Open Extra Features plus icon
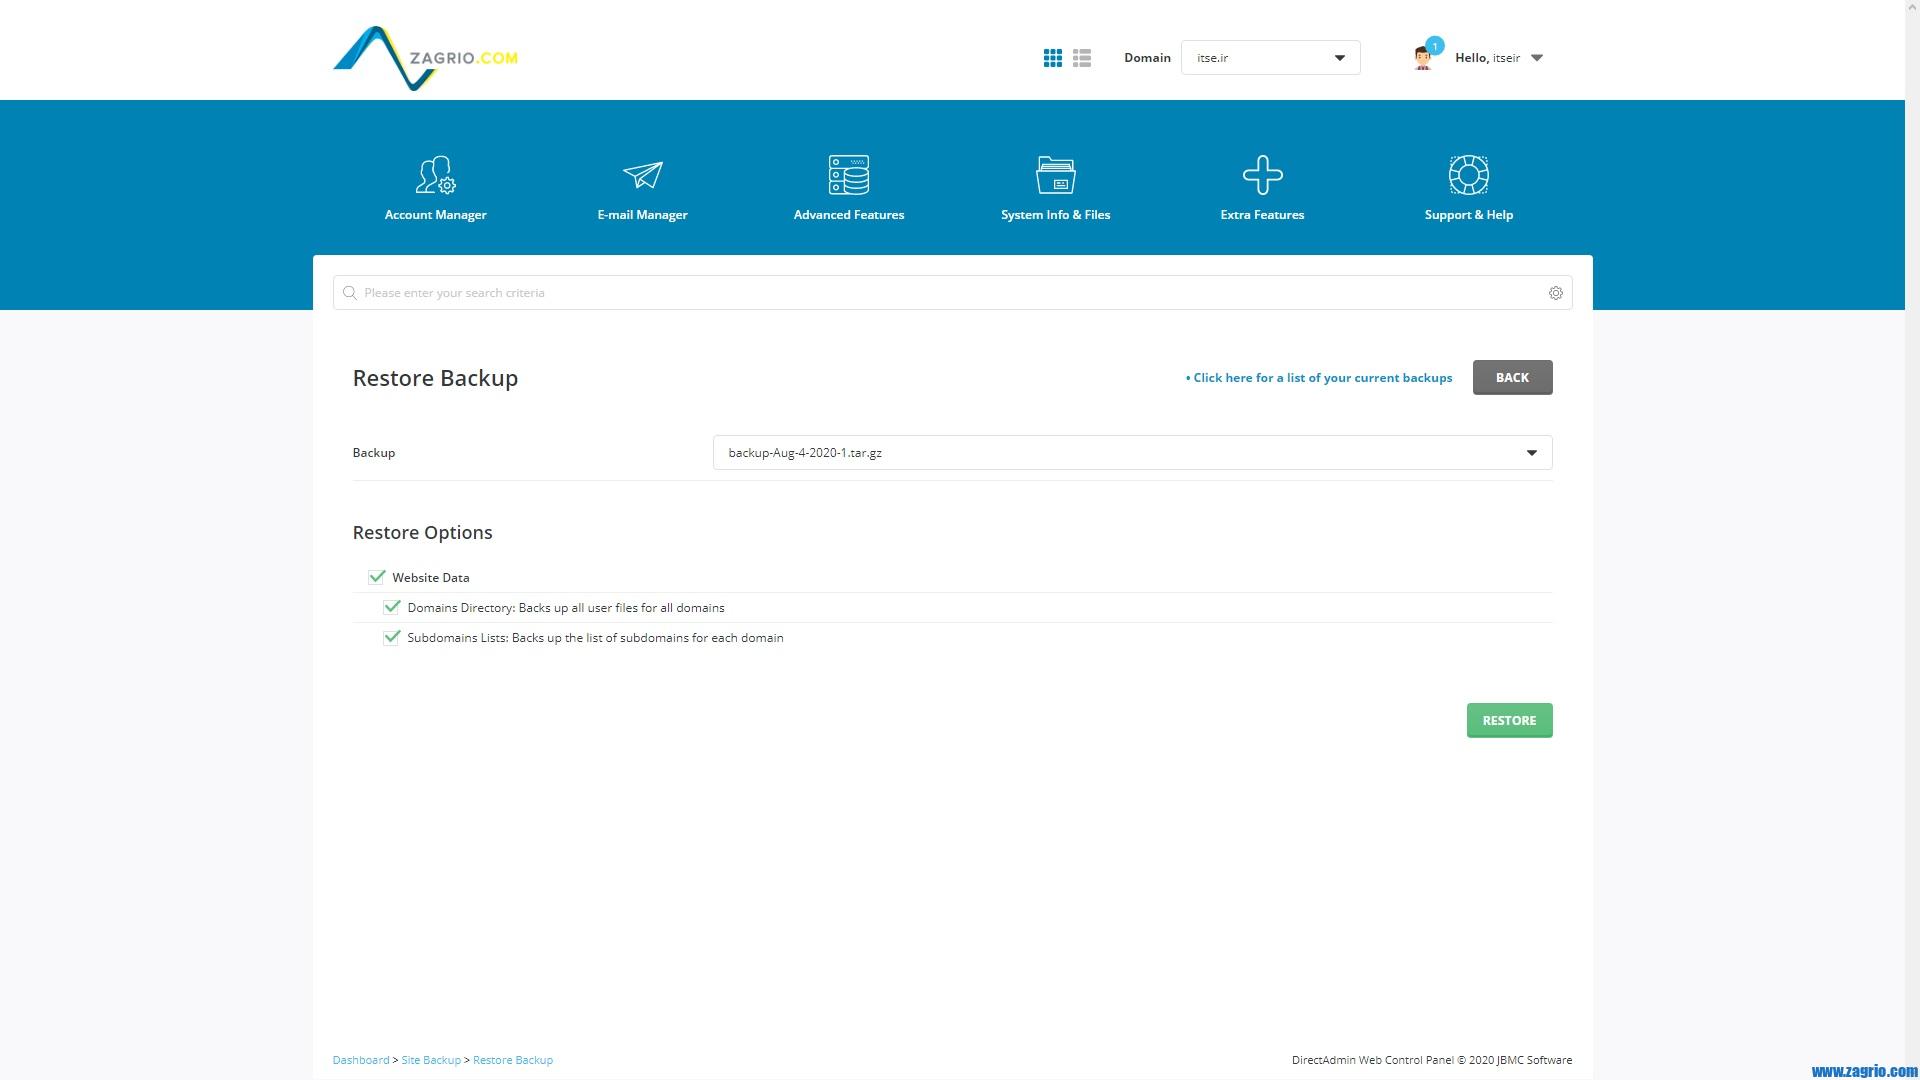This screenshot has width=1920, height=1080. click(1262, 176)
